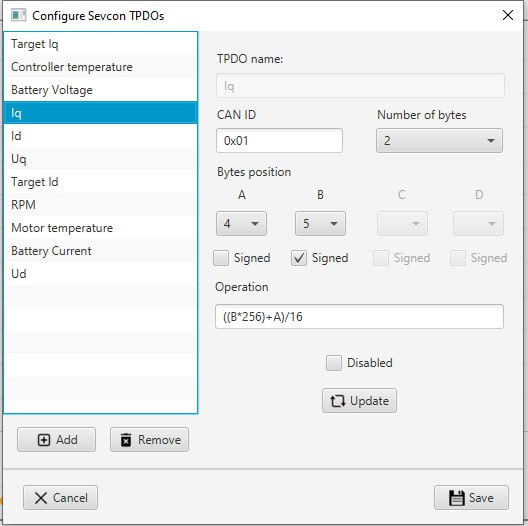Click the floppy disk Save icon
The image size is (528, 526).
click(x=457, y=498)
